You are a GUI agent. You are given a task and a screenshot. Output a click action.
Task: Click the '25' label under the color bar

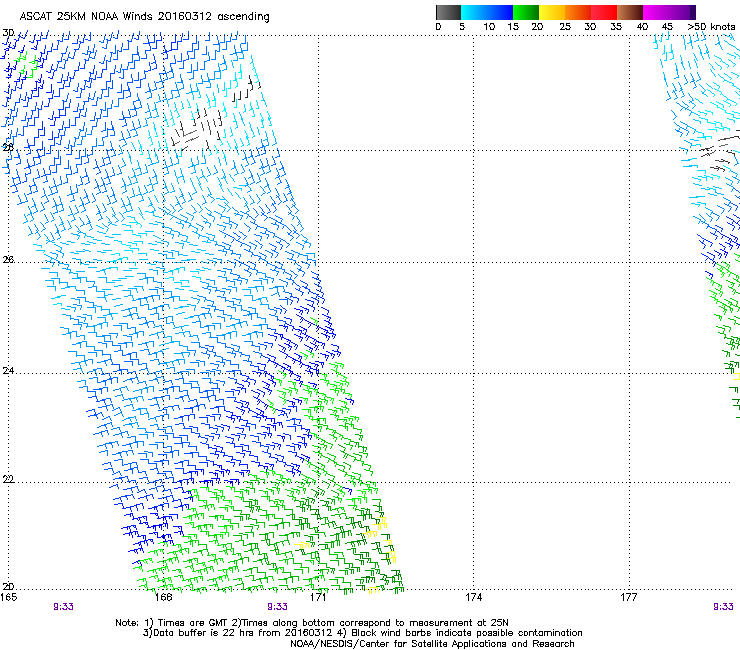pyautogui.click(x=565, y=27)
